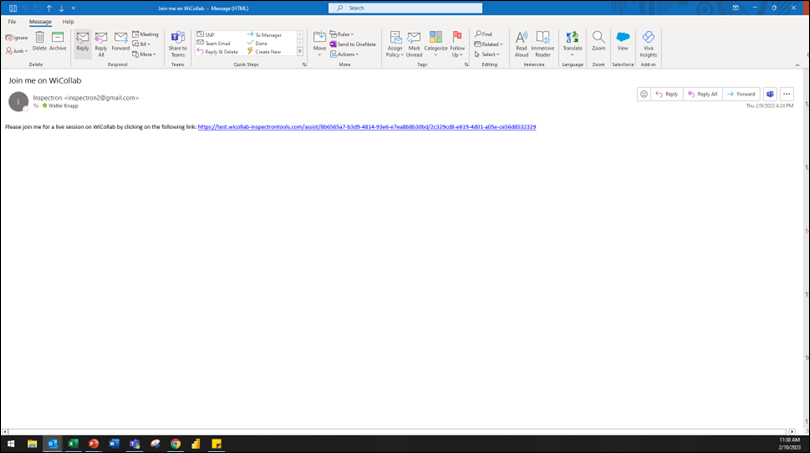This screenshot has height=453, width=810.
Task: Open the WiCollab session hyperlink
Action: click(x=367, y=127)
